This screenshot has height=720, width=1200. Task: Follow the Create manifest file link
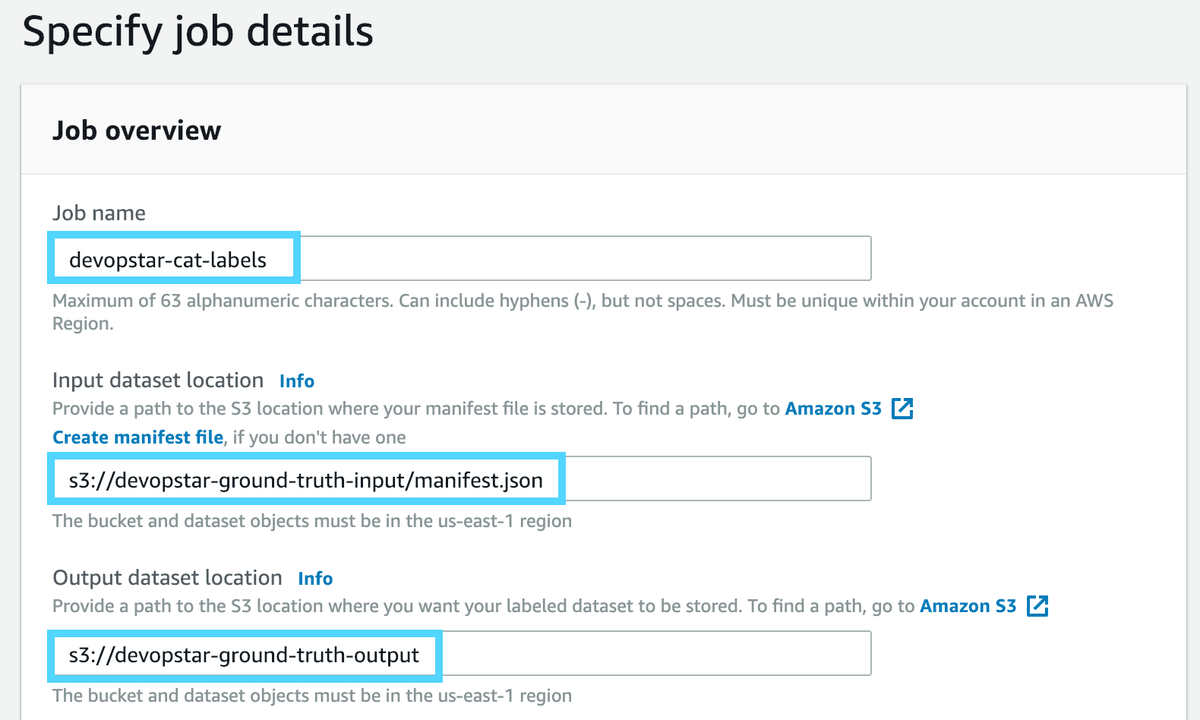pos(138,437)
